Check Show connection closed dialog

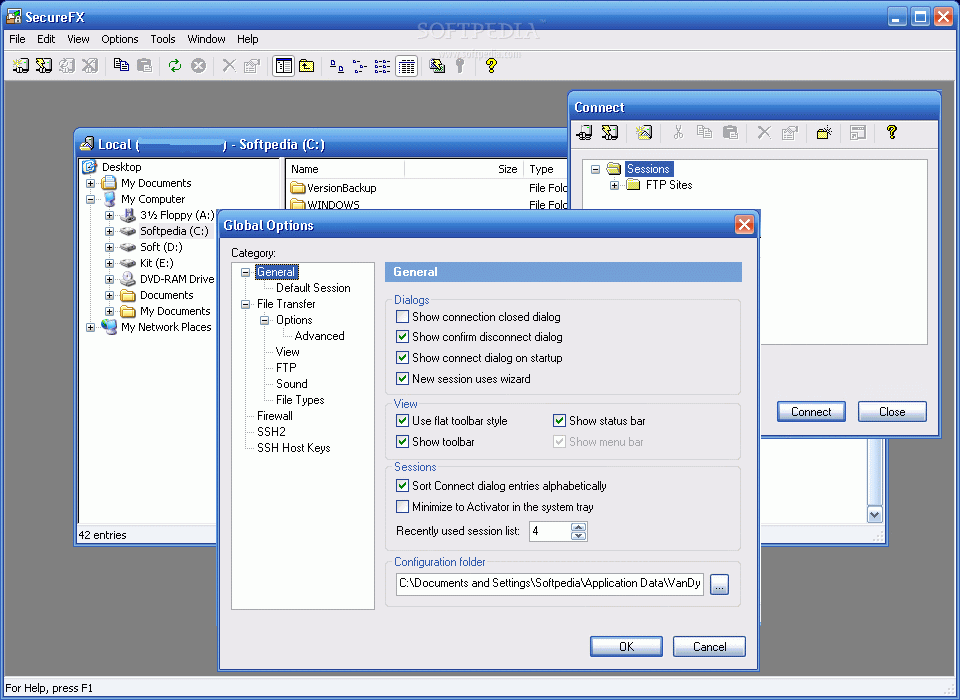402,316
